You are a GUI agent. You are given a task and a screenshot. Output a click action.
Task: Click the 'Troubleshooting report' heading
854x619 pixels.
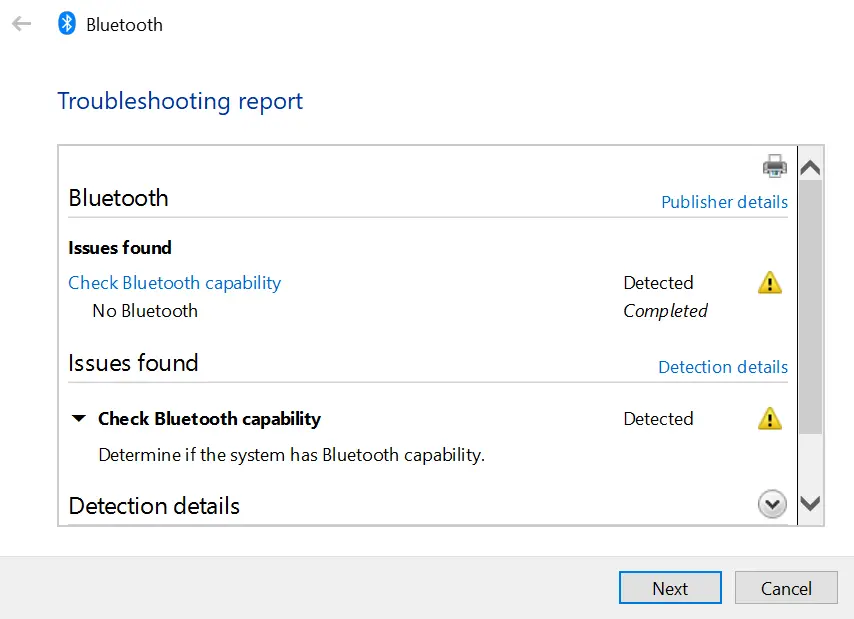180,101
